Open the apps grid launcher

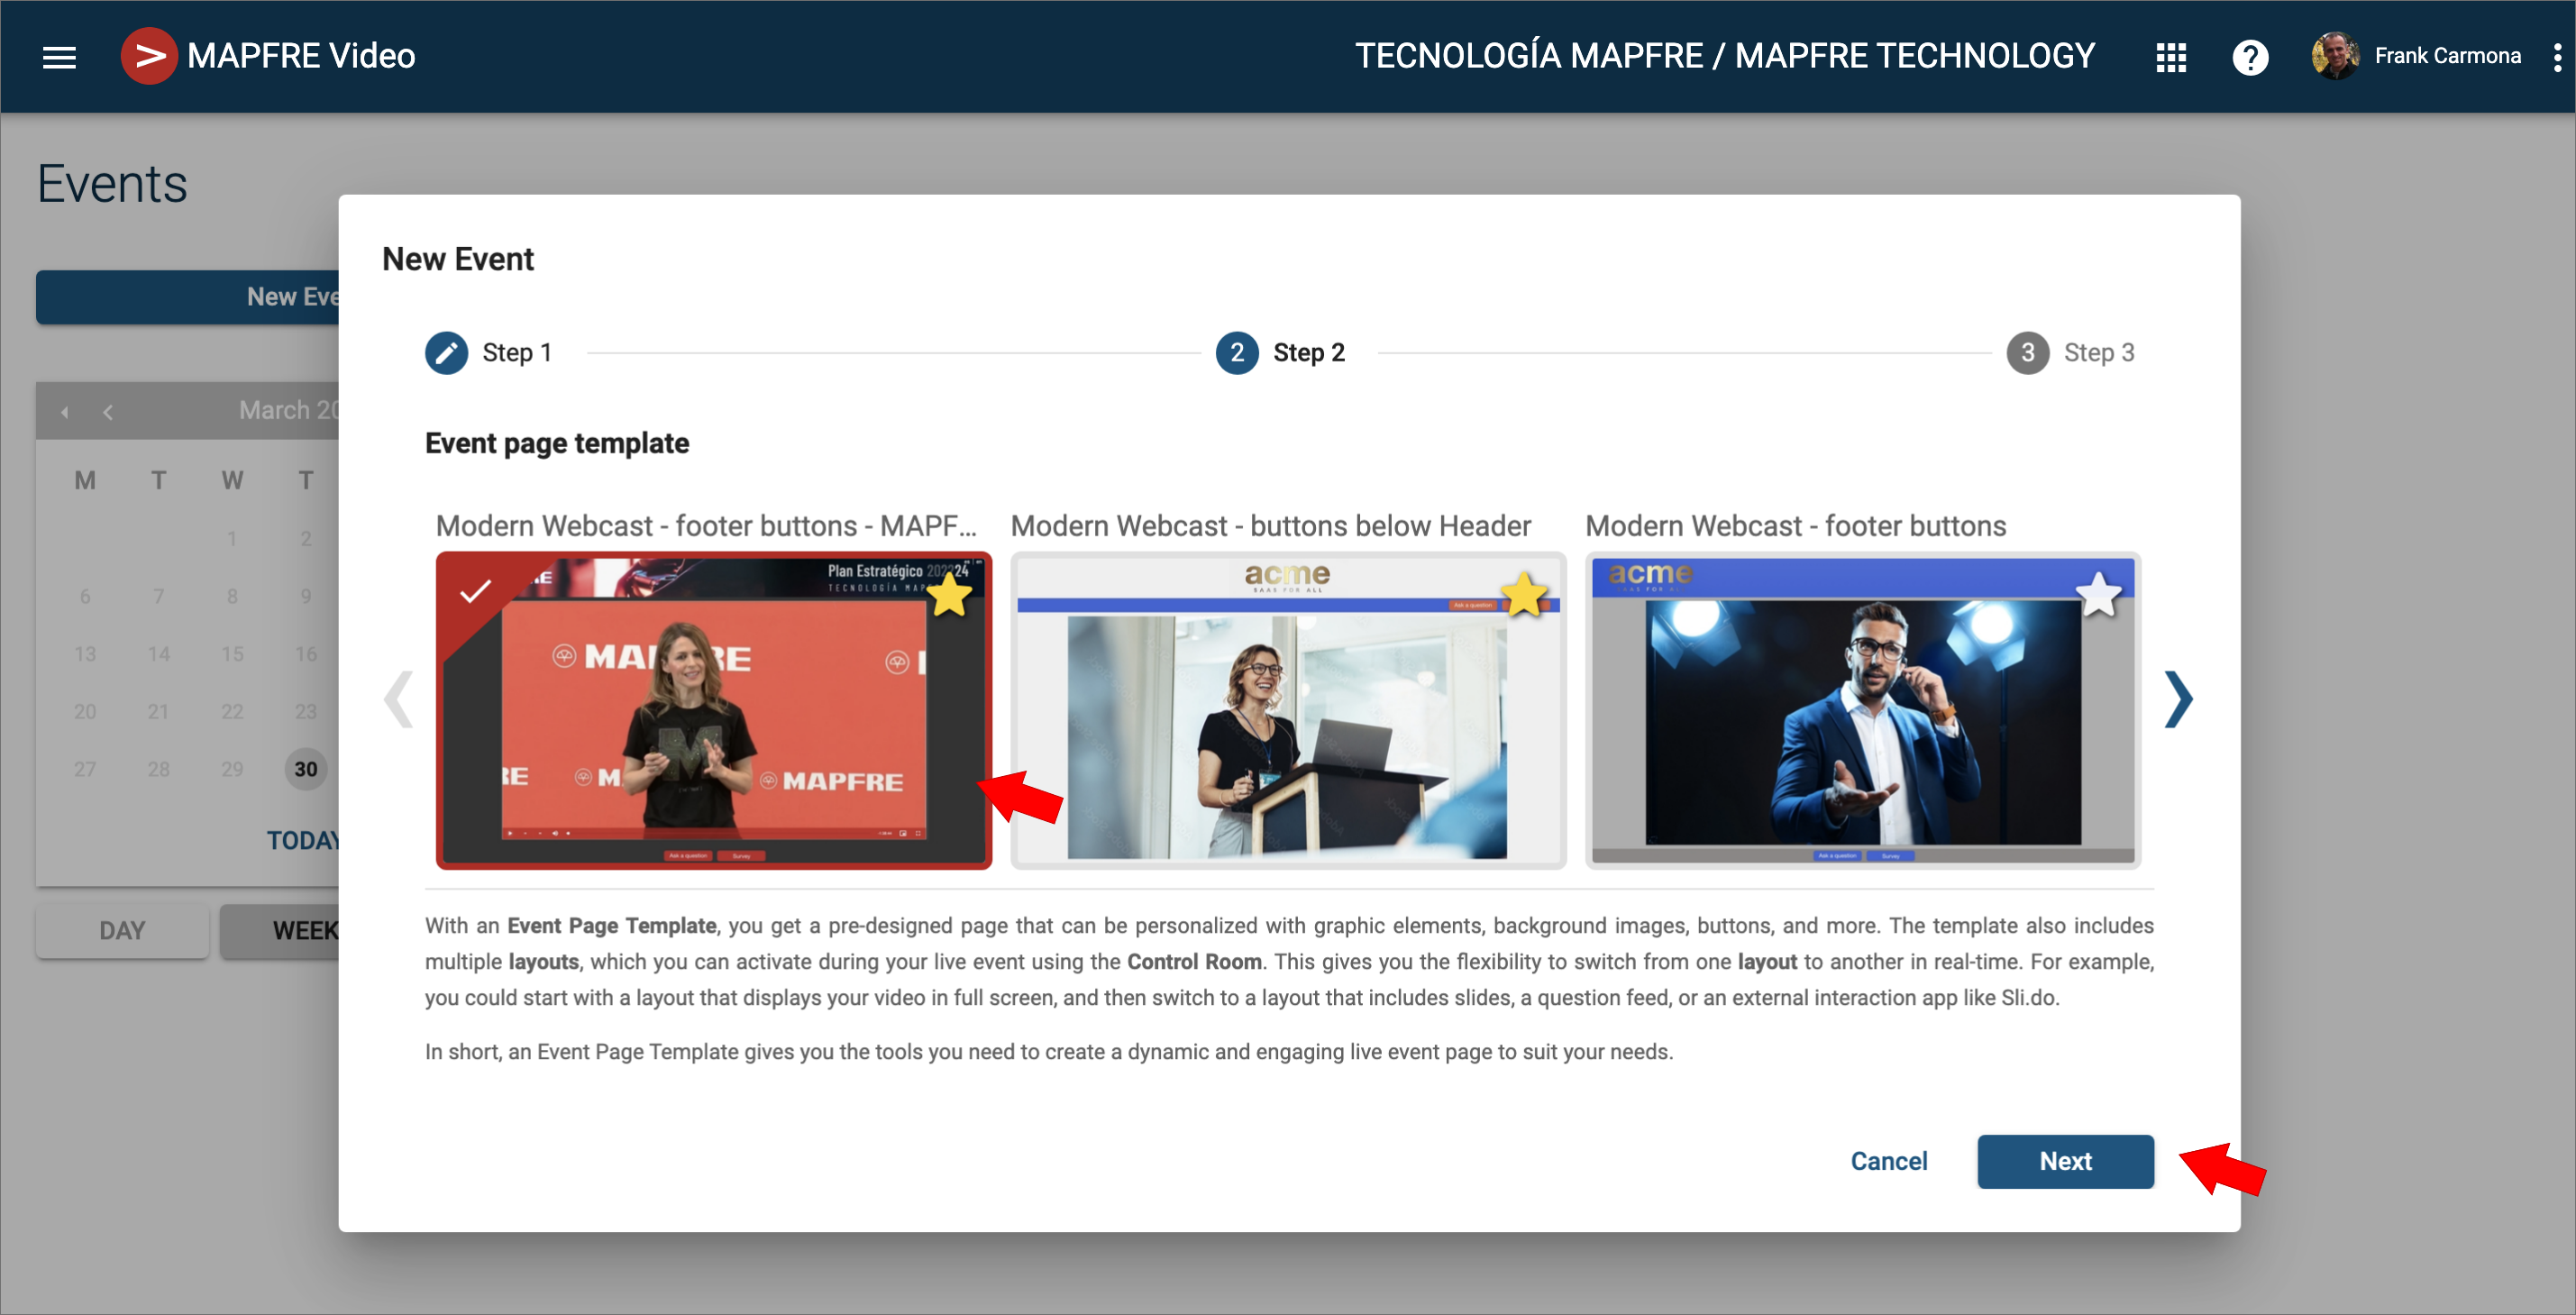[2170, 57]
